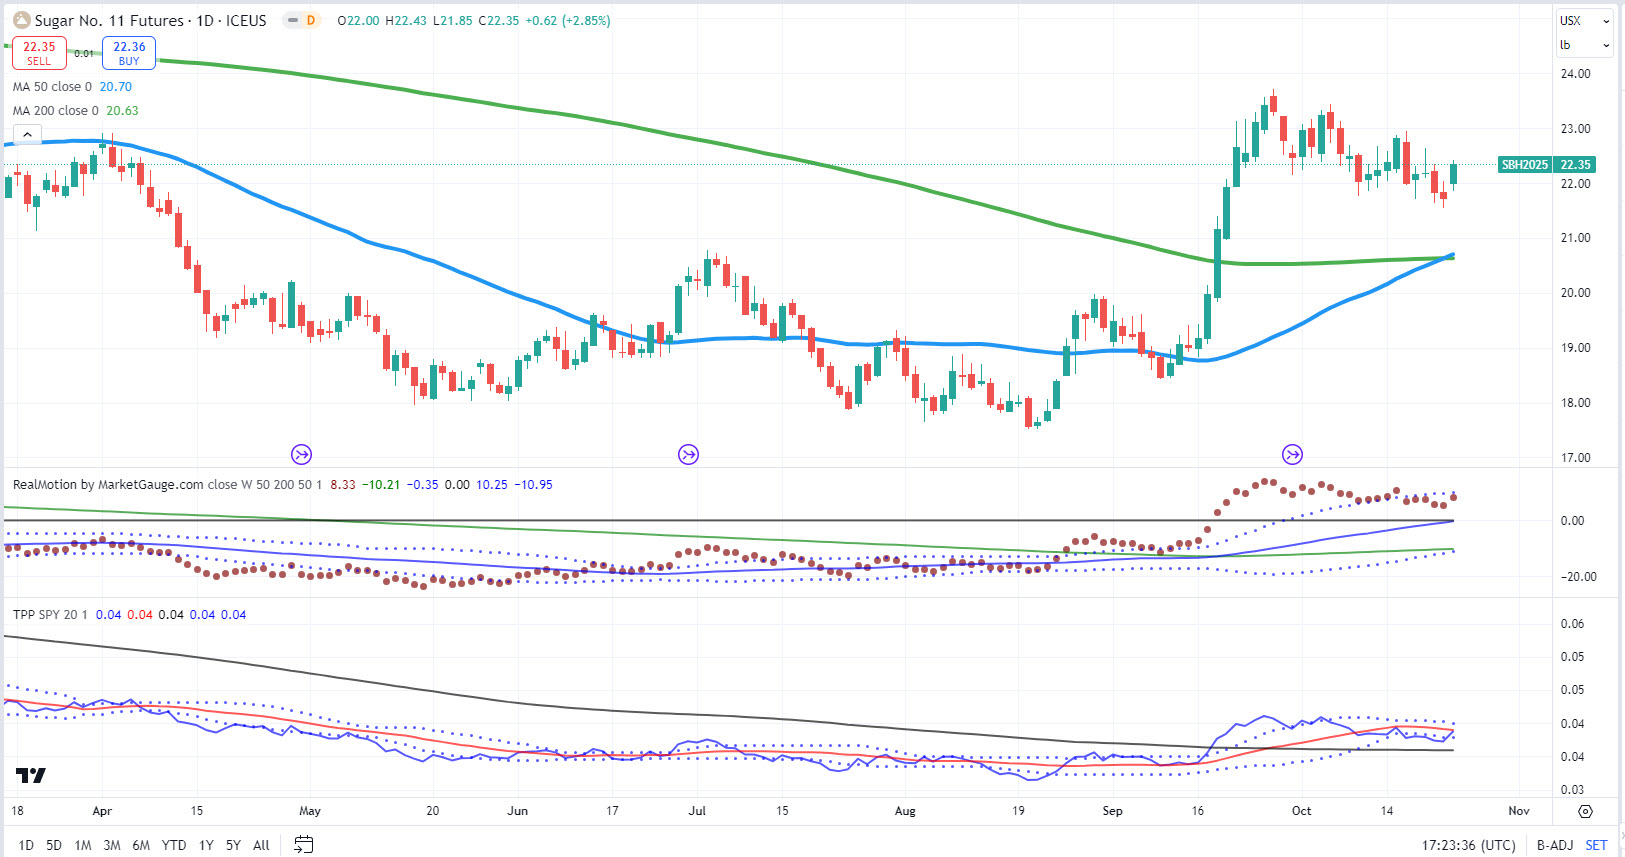Click the contract roll marker near May
The image size is (1625, 857).
pyautogui.click(x=301, y=455)
